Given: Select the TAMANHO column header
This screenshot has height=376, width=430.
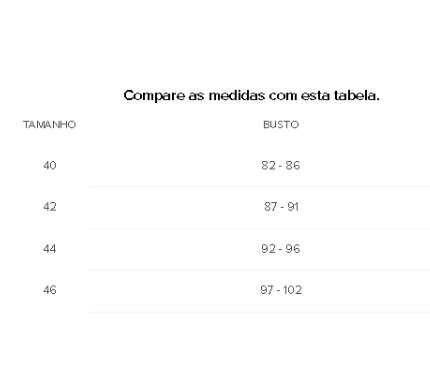Looking at the screenshot, I should click(x=49, y=125).
